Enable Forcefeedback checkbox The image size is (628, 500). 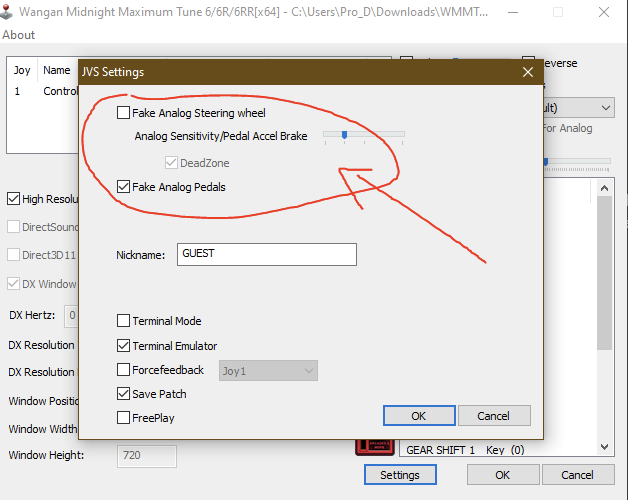tap(123, 369)
